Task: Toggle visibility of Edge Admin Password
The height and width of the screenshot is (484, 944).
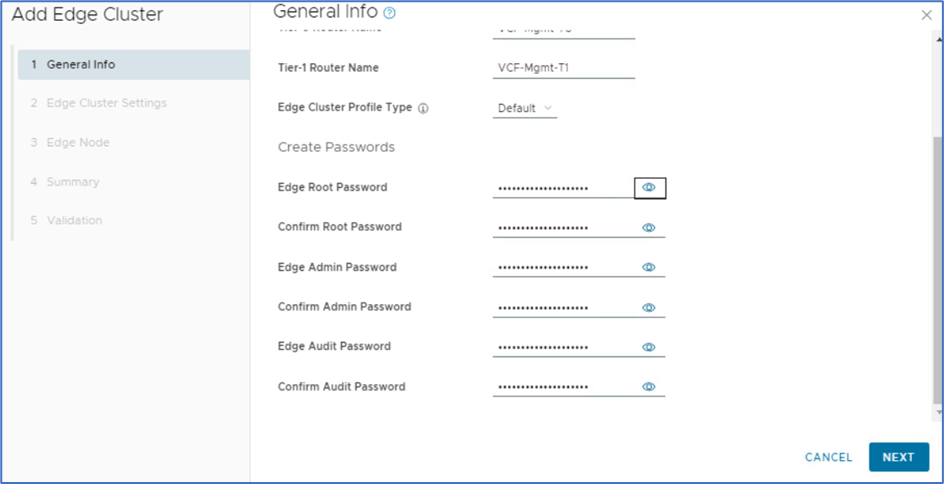Action: pyautogui.click(x=649, y=267)
